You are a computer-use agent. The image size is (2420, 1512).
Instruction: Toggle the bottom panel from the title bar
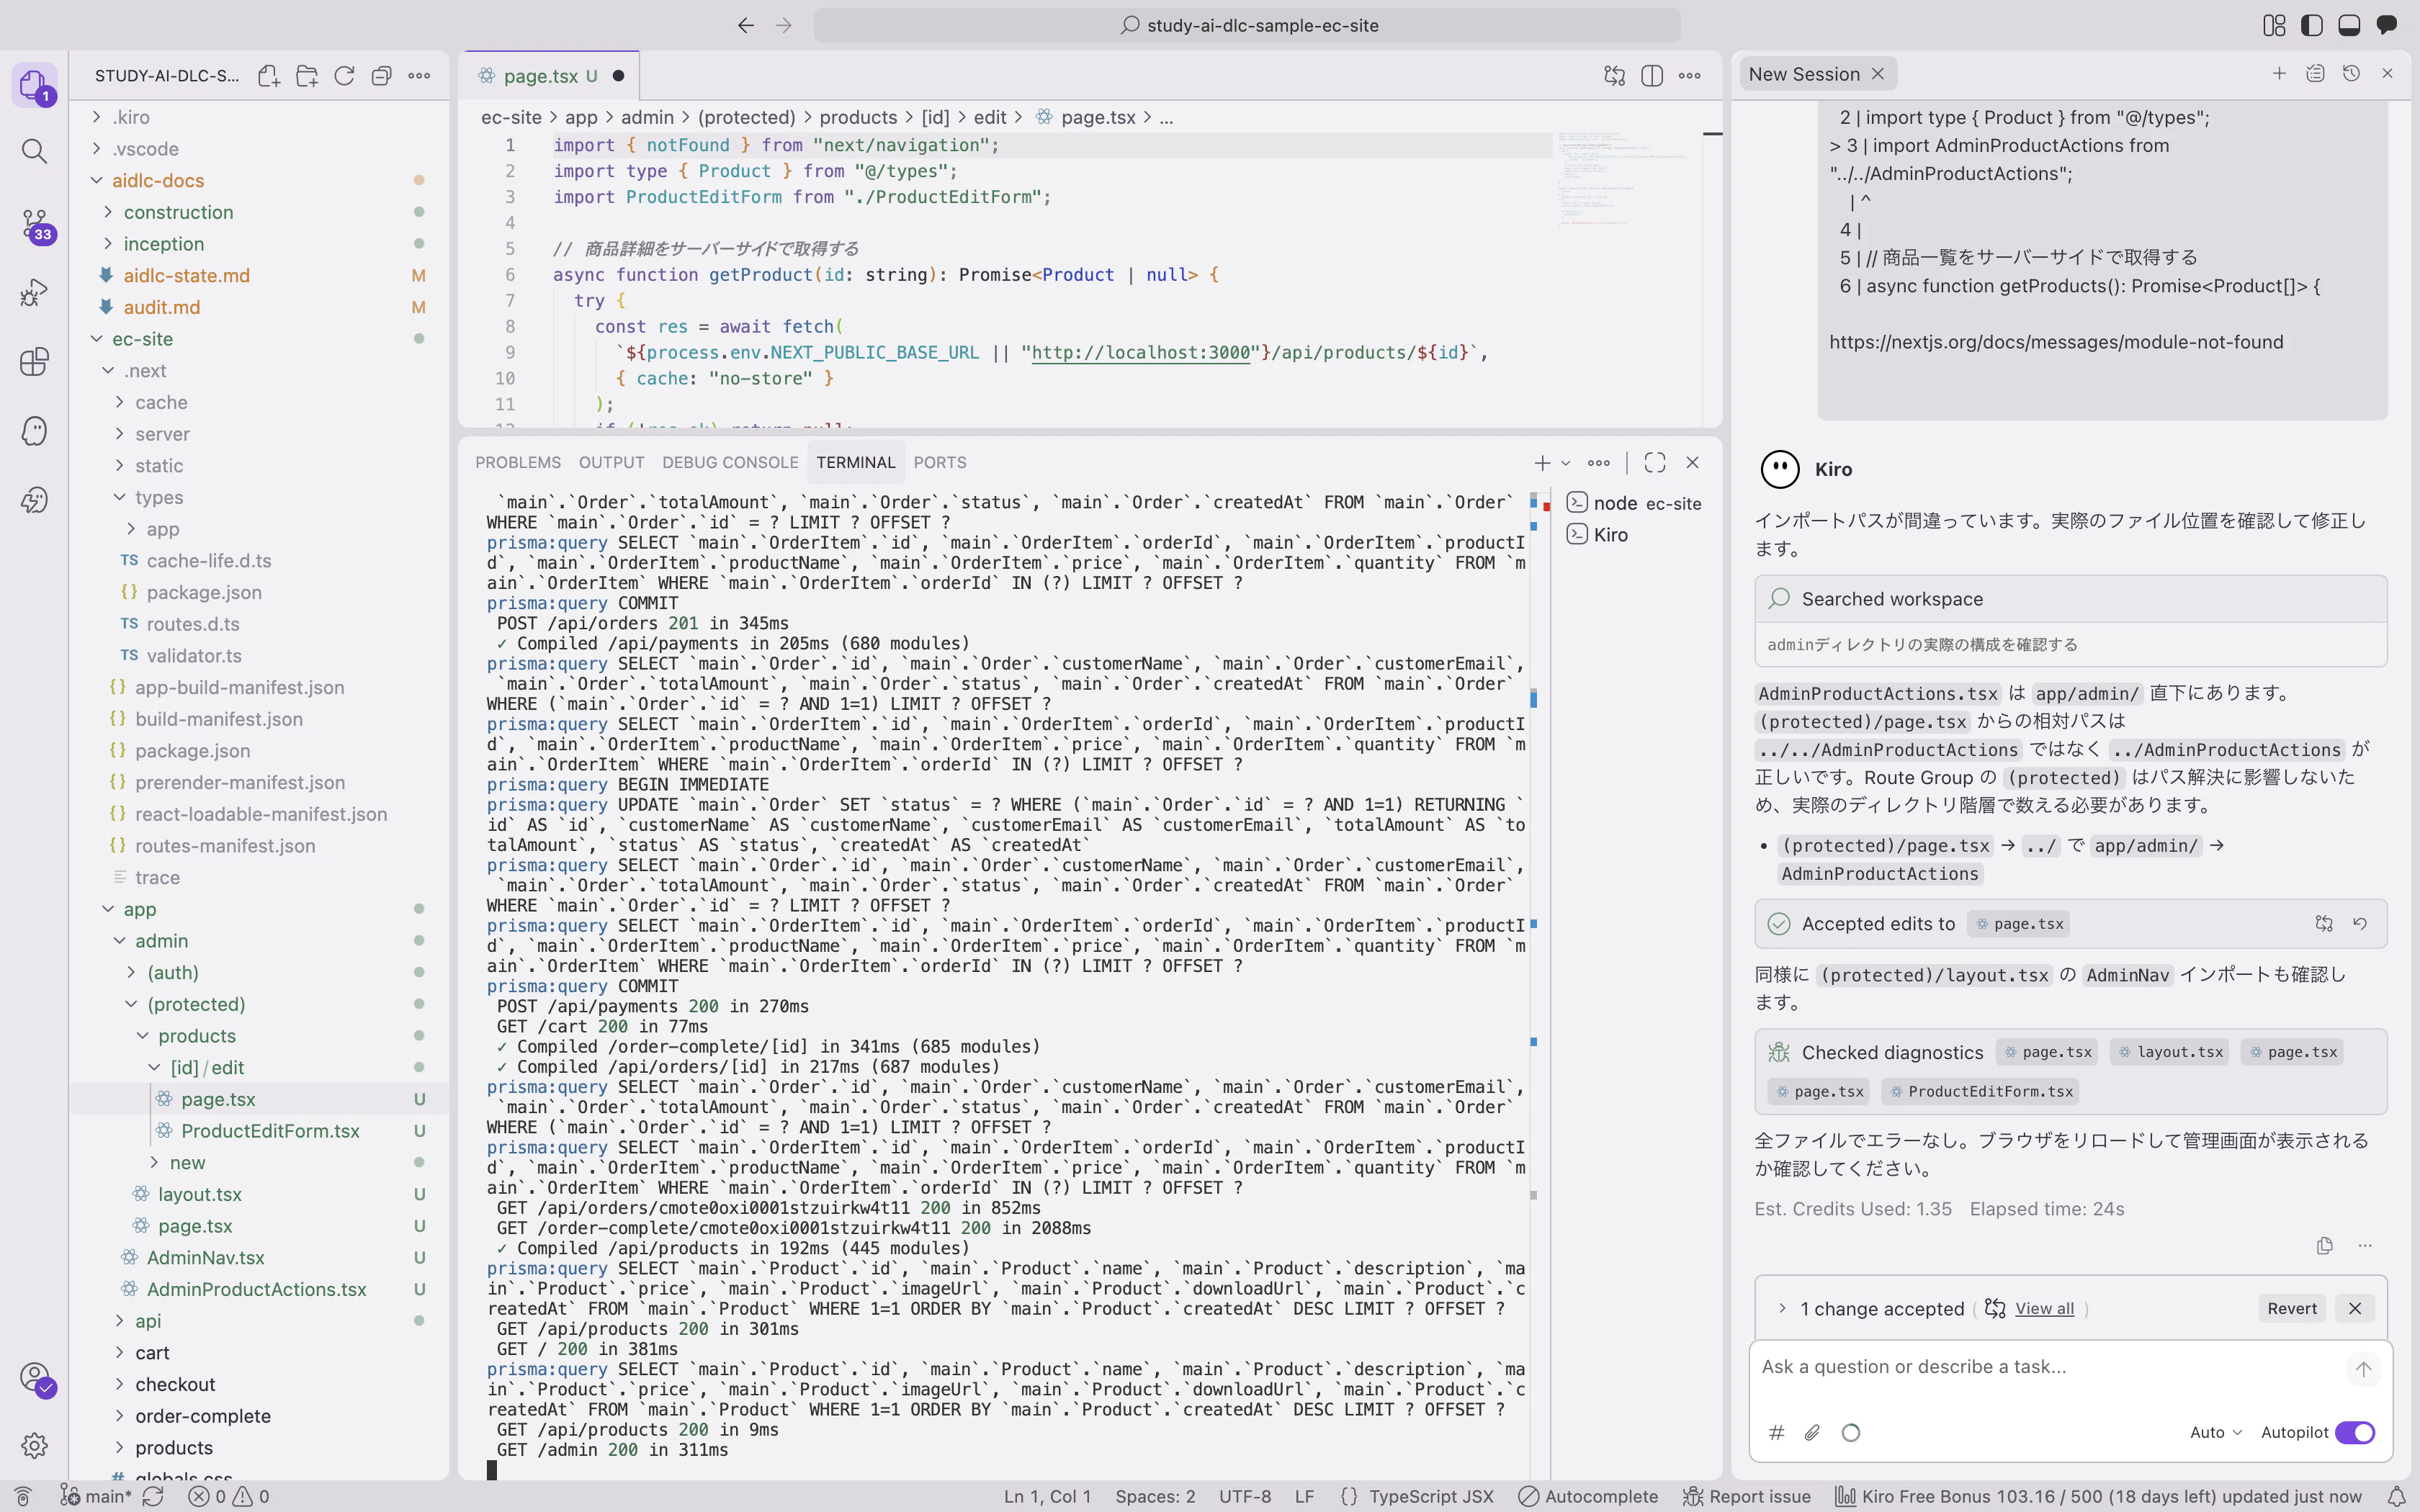coord(2349,26)
